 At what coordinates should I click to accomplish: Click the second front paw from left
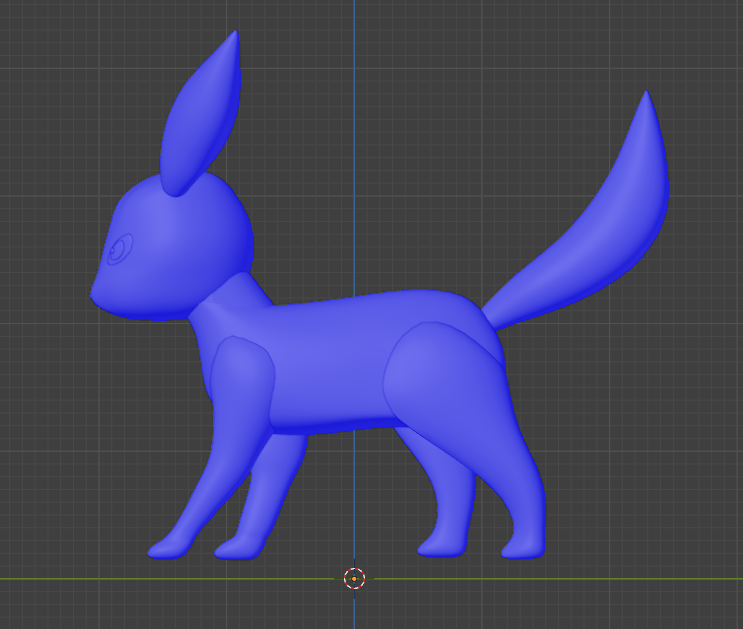(x=232, y=548)
